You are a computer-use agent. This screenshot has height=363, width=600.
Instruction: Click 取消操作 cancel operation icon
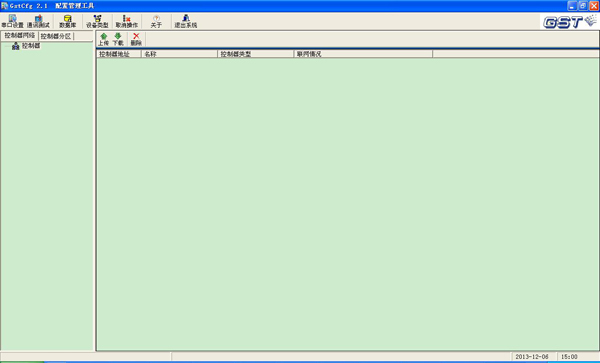[x=127, y=21]
